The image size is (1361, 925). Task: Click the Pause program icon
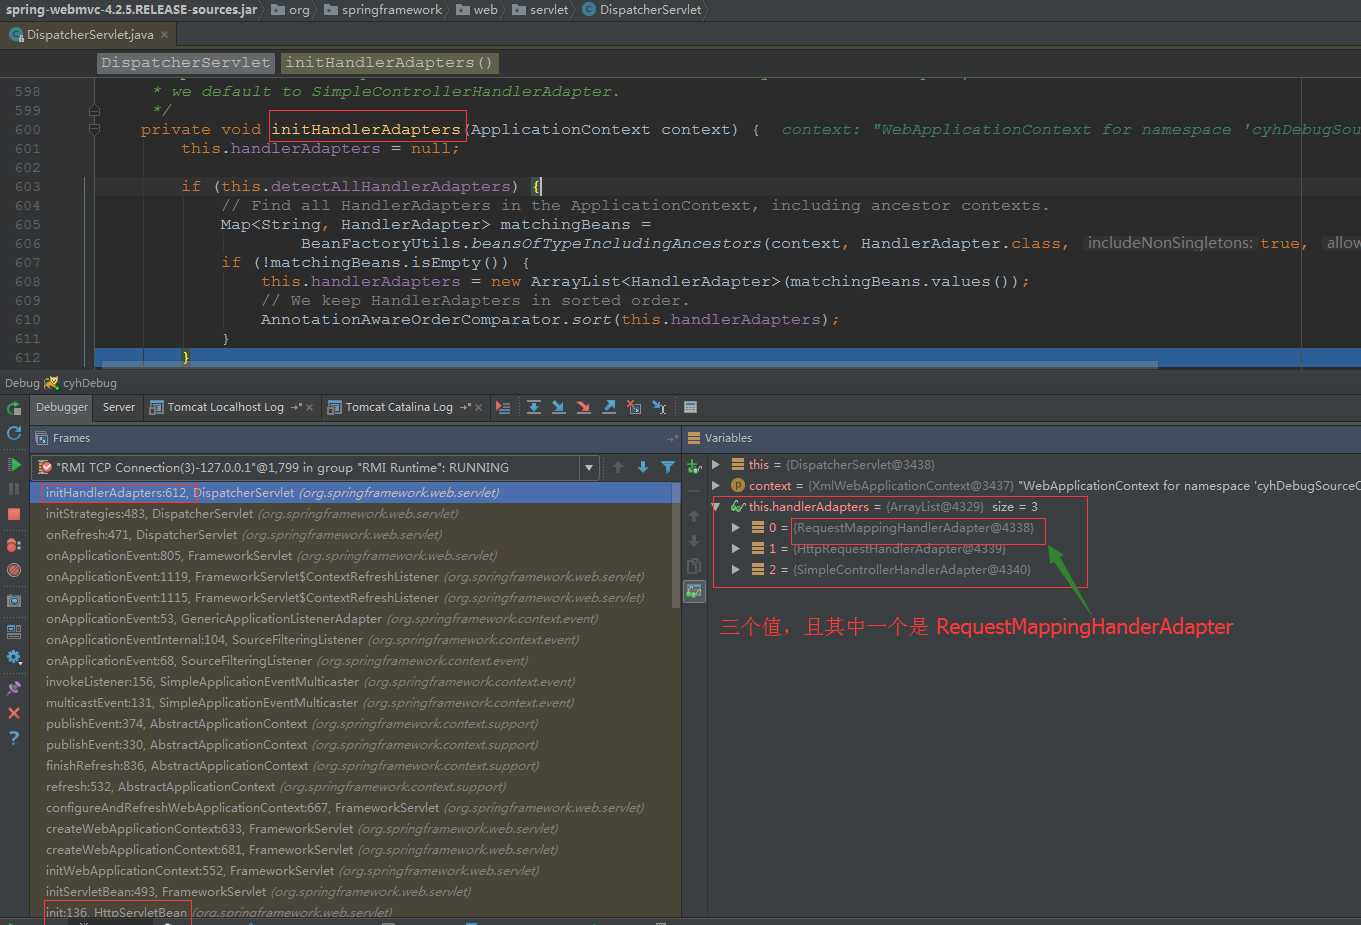(x=14, y=489)
